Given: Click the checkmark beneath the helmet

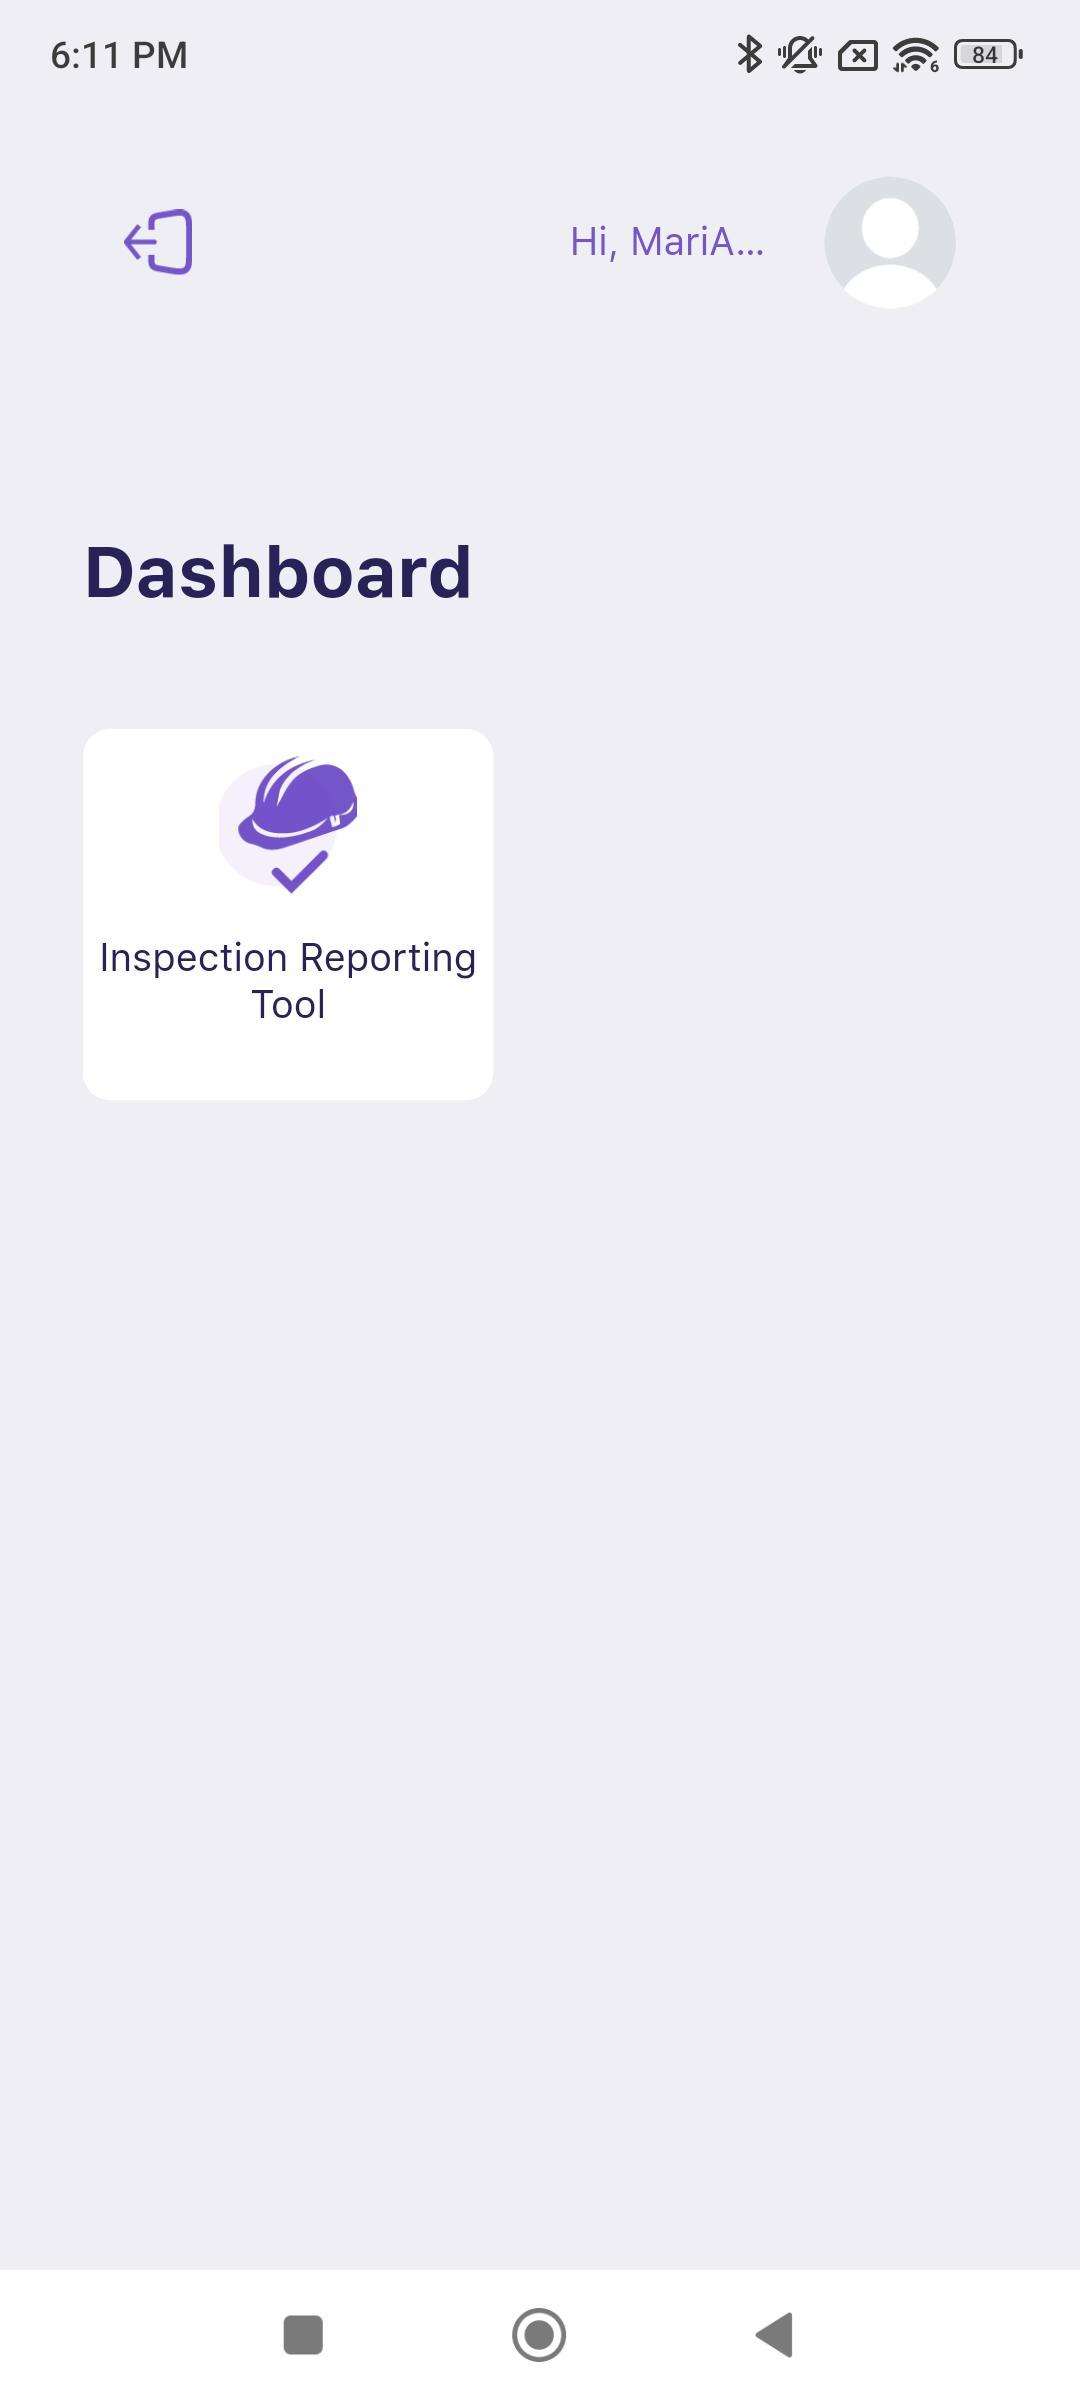Looking at the screenshot, I should pos(299,871).
